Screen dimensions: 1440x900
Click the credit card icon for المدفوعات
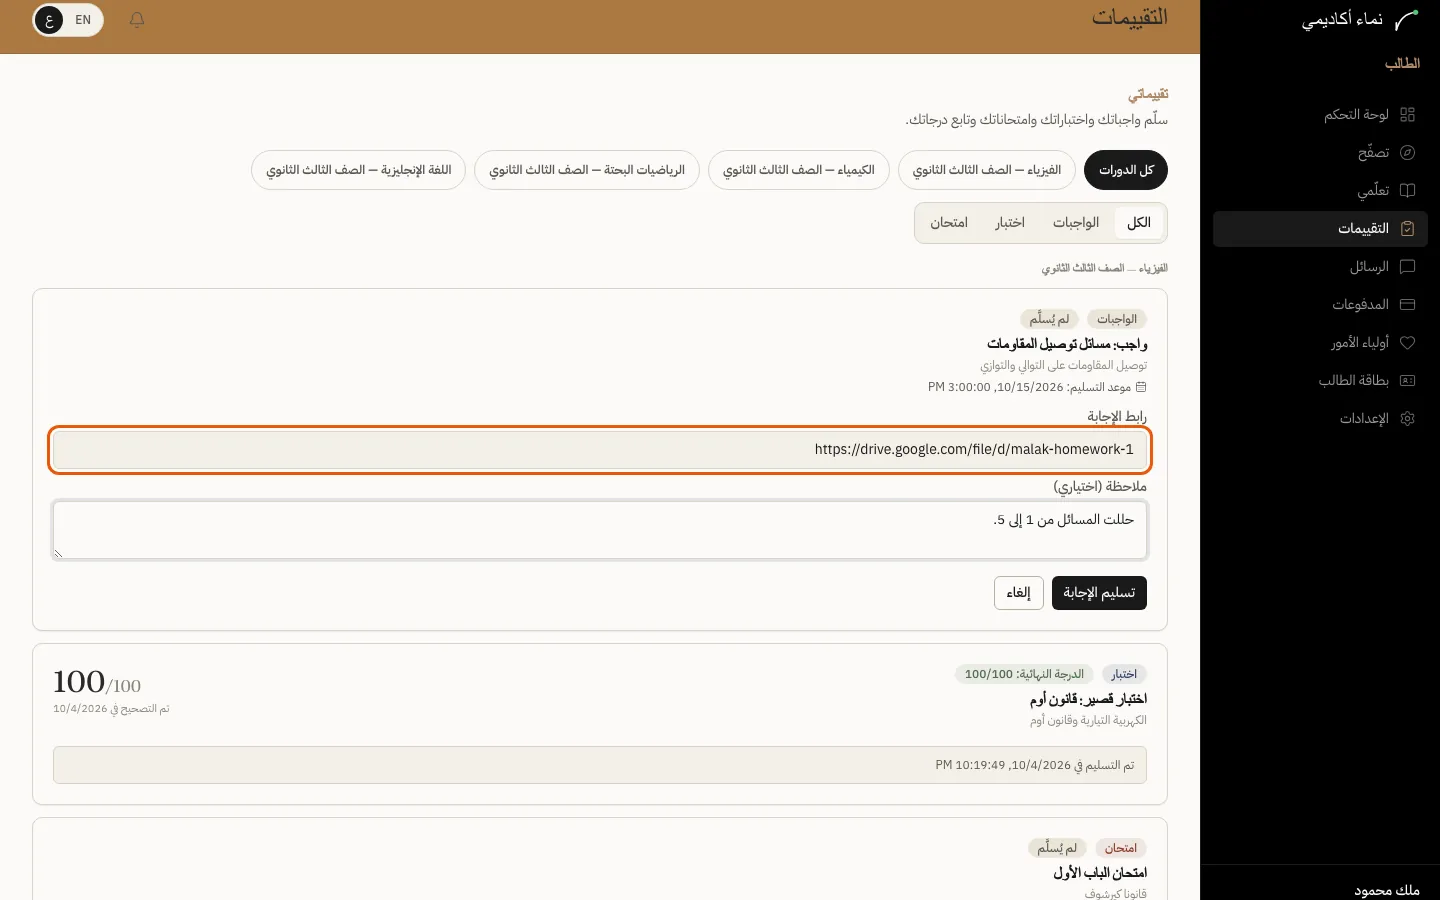(x=1408, y=305)
